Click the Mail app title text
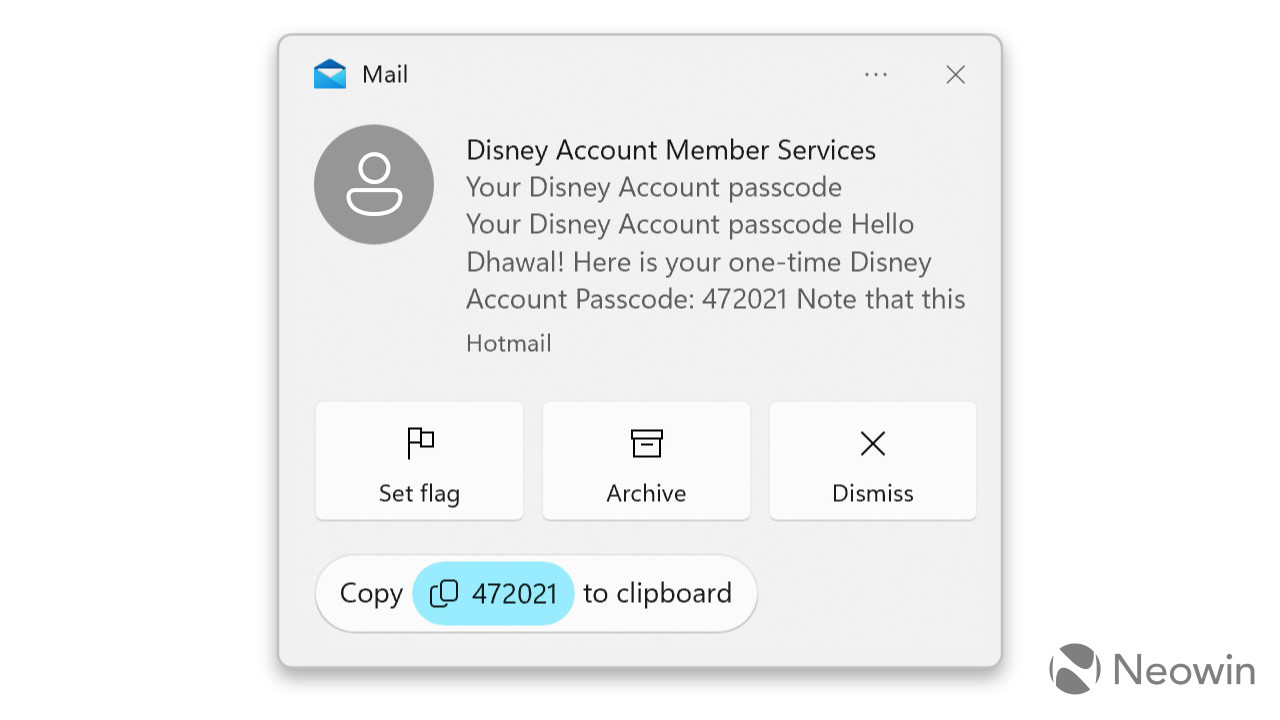Viewport: 1280px width, 720px height. pyautogui.click(x=385, y=75)
